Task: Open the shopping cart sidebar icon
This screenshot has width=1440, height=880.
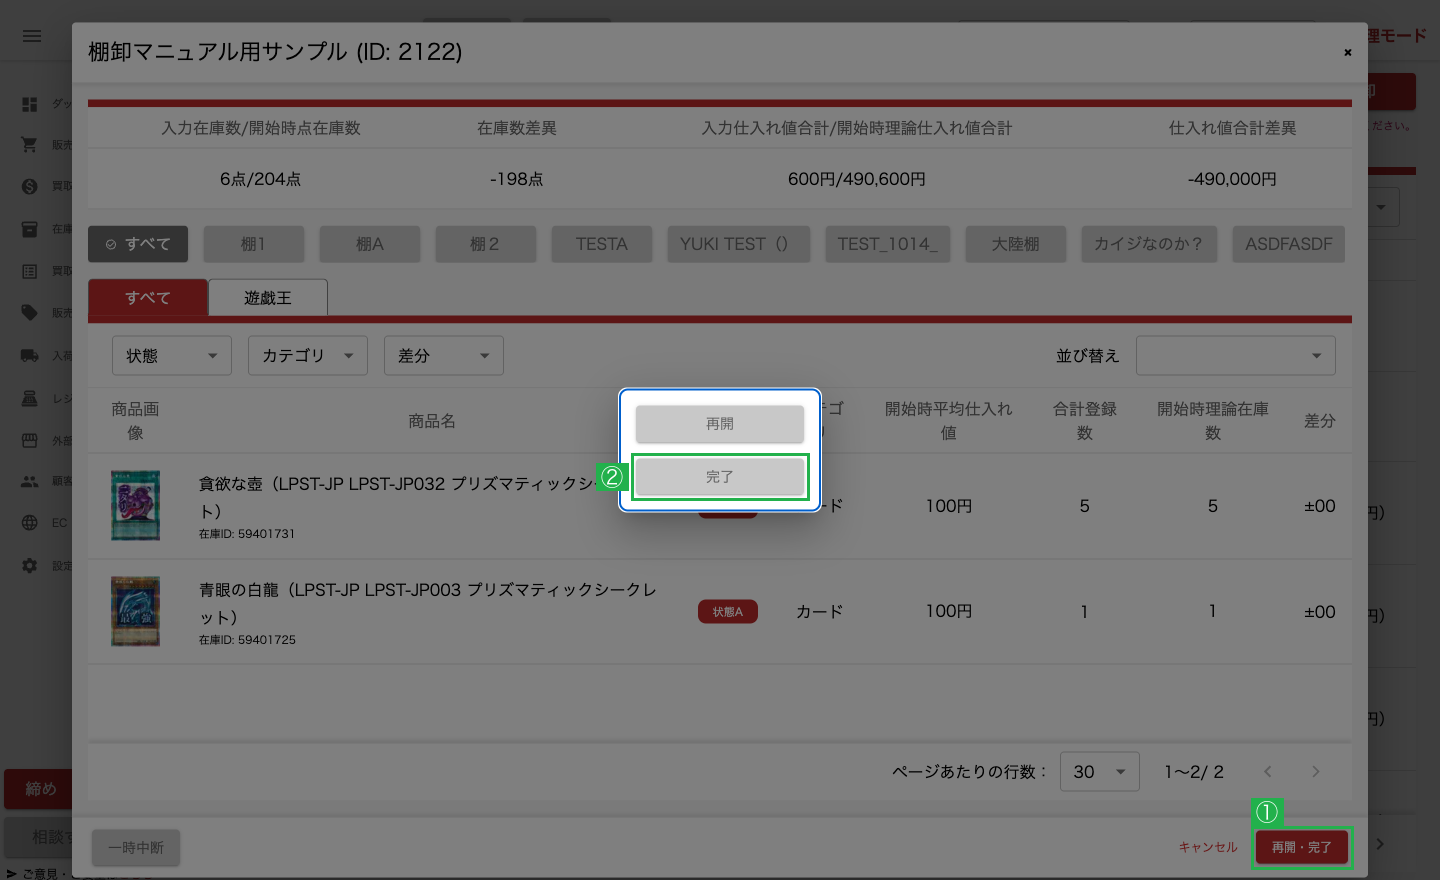Action: (30, 145)
